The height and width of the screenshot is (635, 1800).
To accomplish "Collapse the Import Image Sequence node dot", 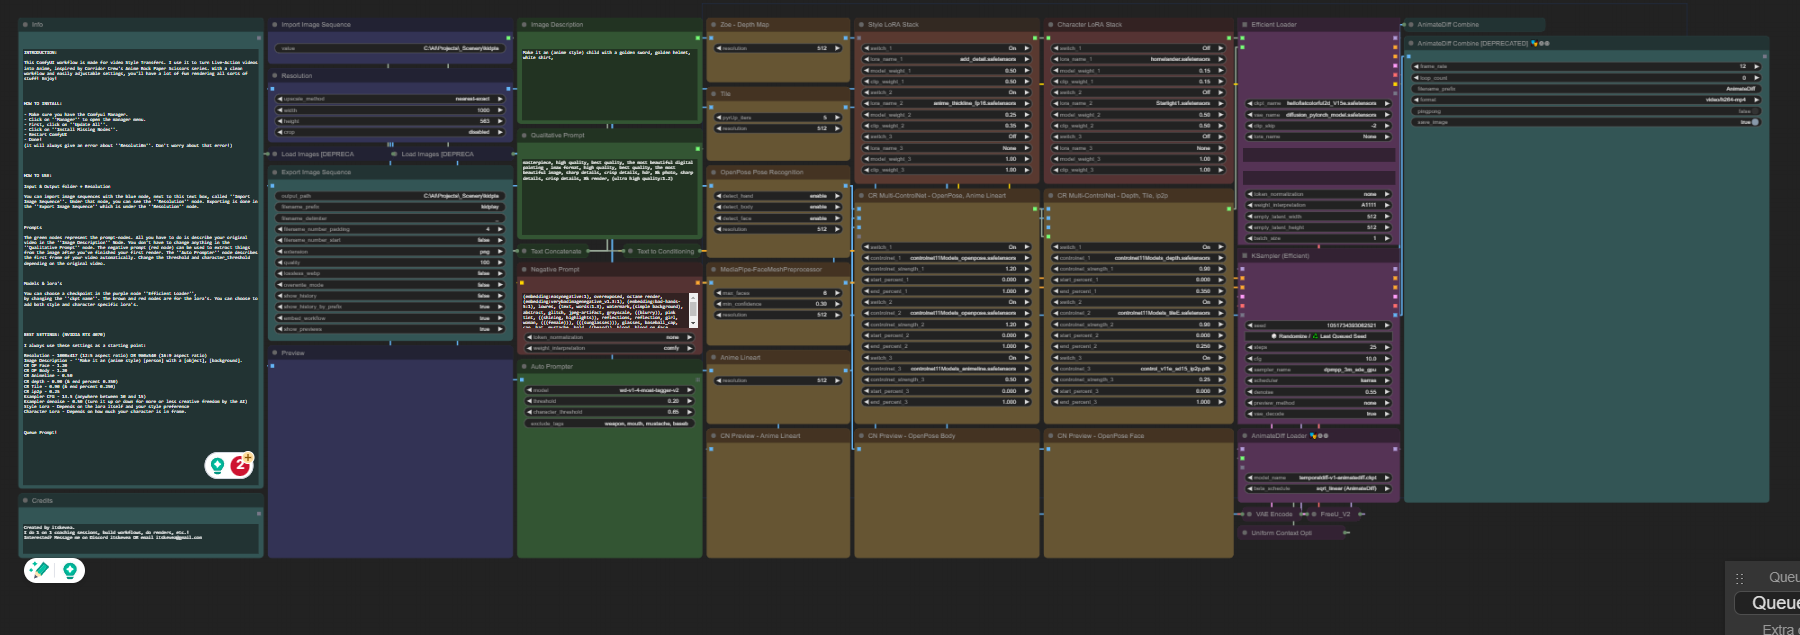I will (x=275, y=25).
